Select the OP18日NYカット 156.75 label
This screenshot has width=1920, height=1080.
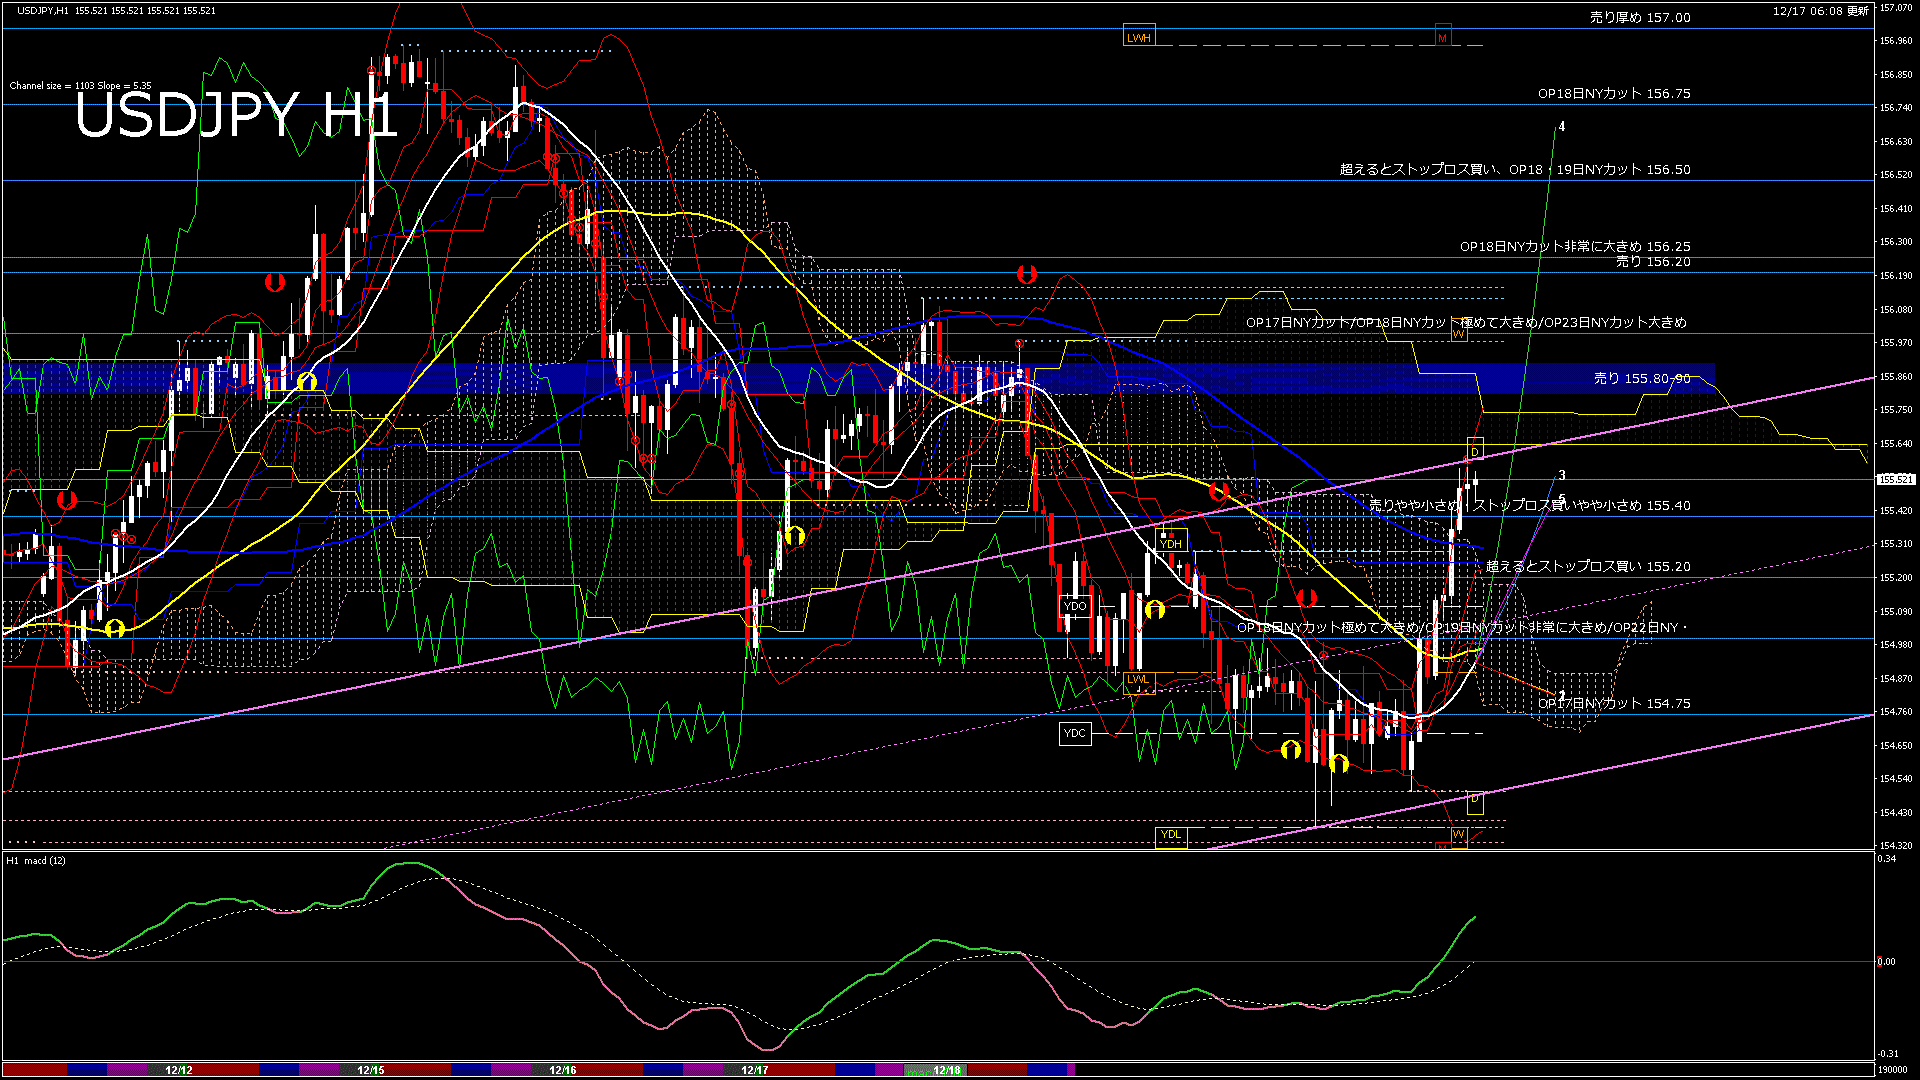tap(1614, 93)
